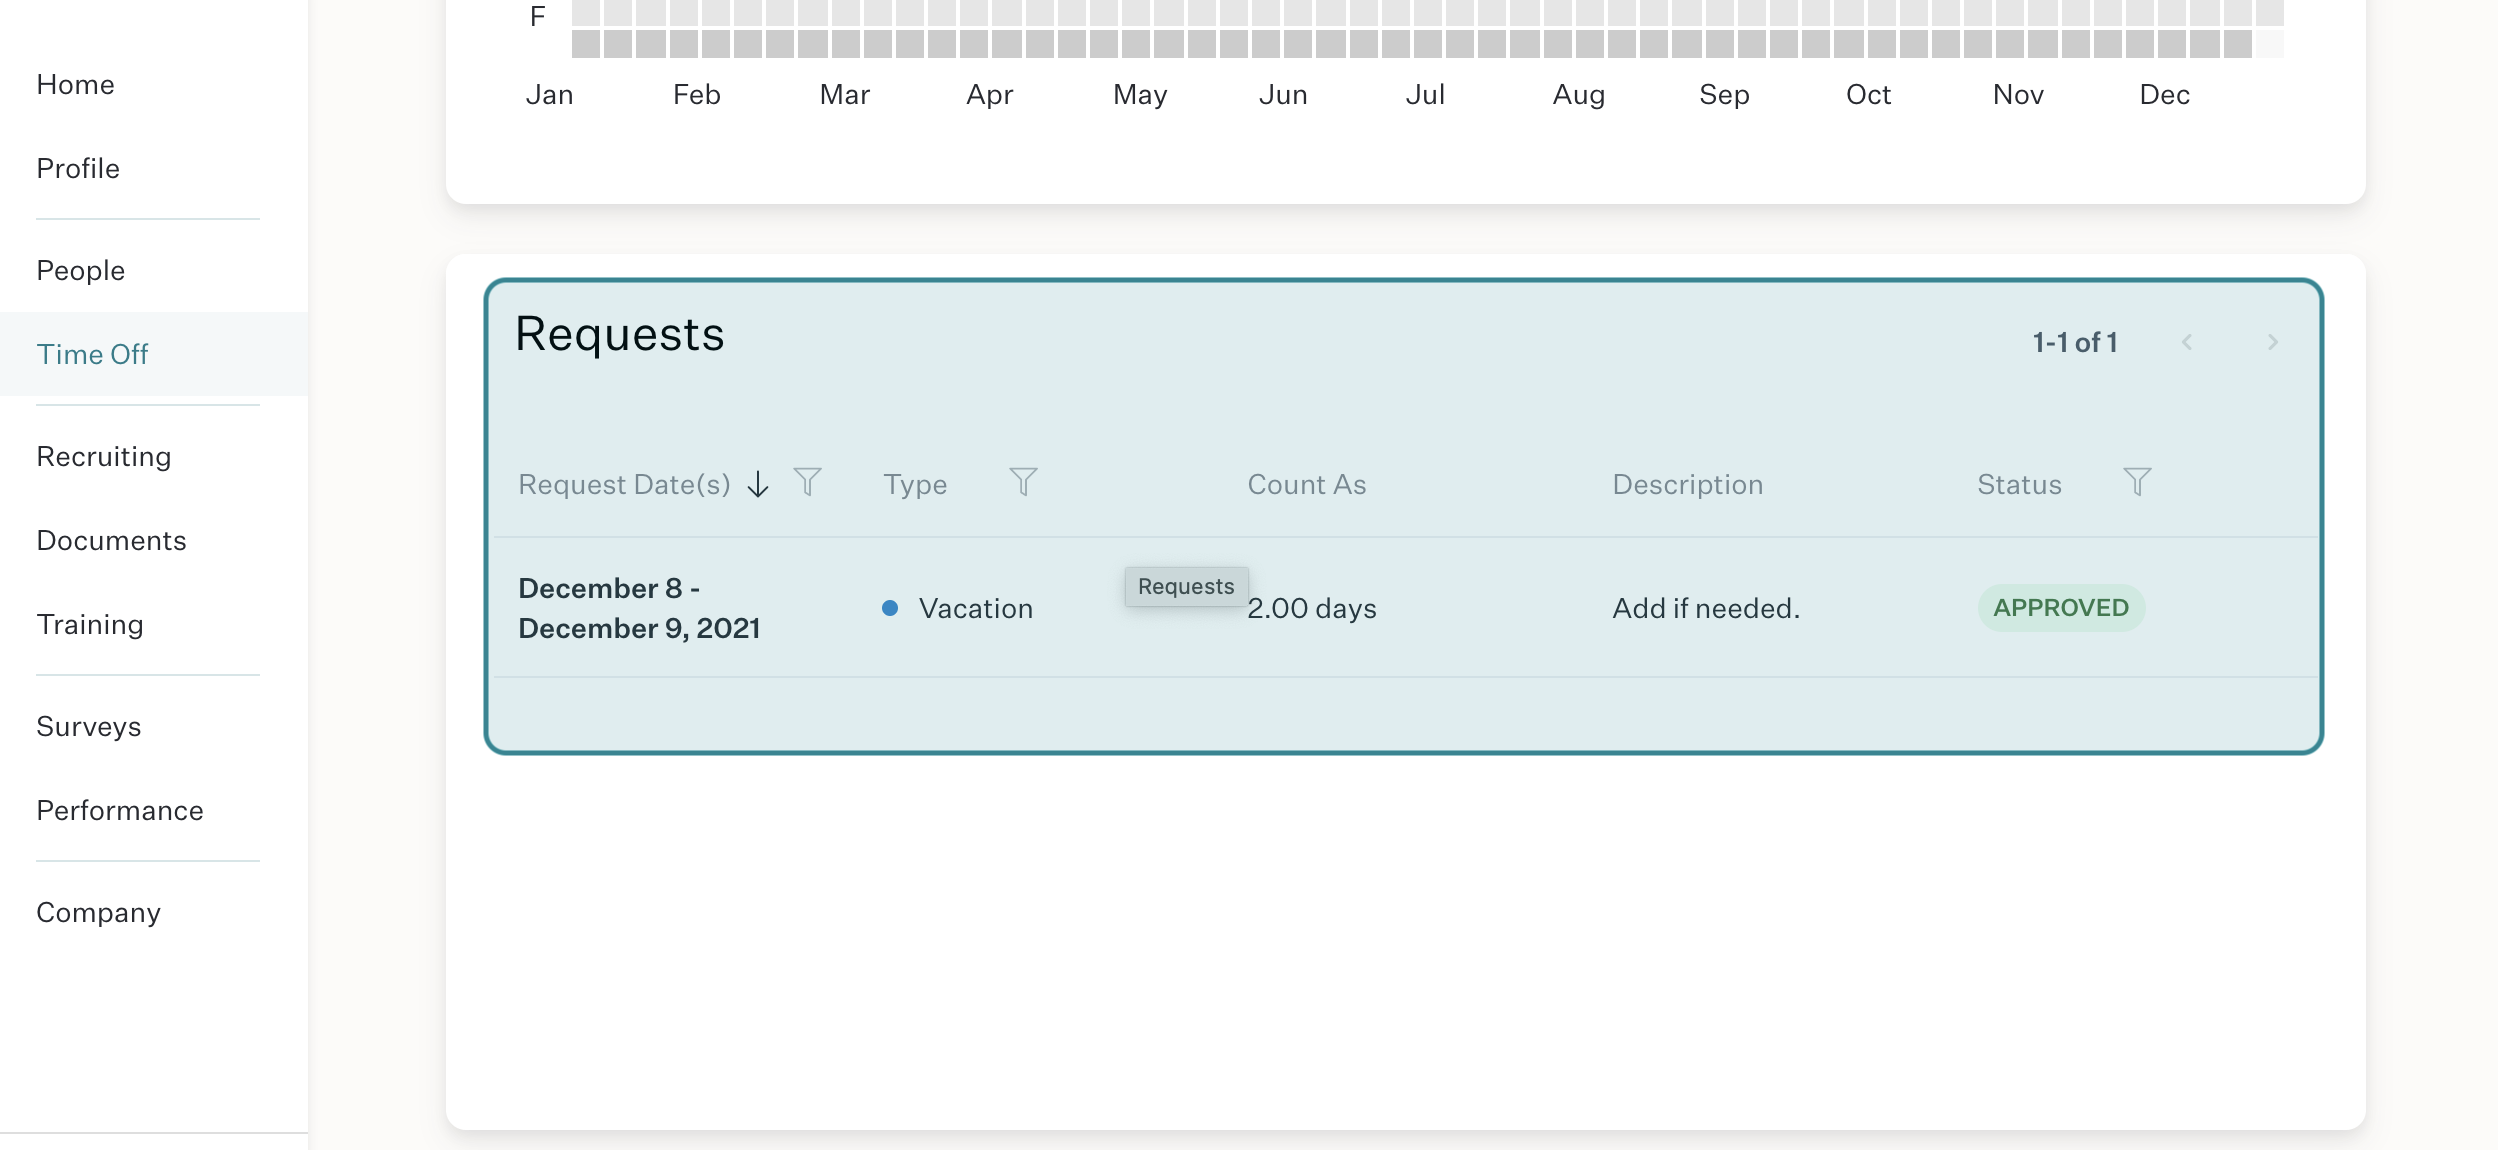Image resolution: width=2498 pixels, height=1150 pixels.
Task: Open the Type column filter icon
Action: pos(1023,482)
